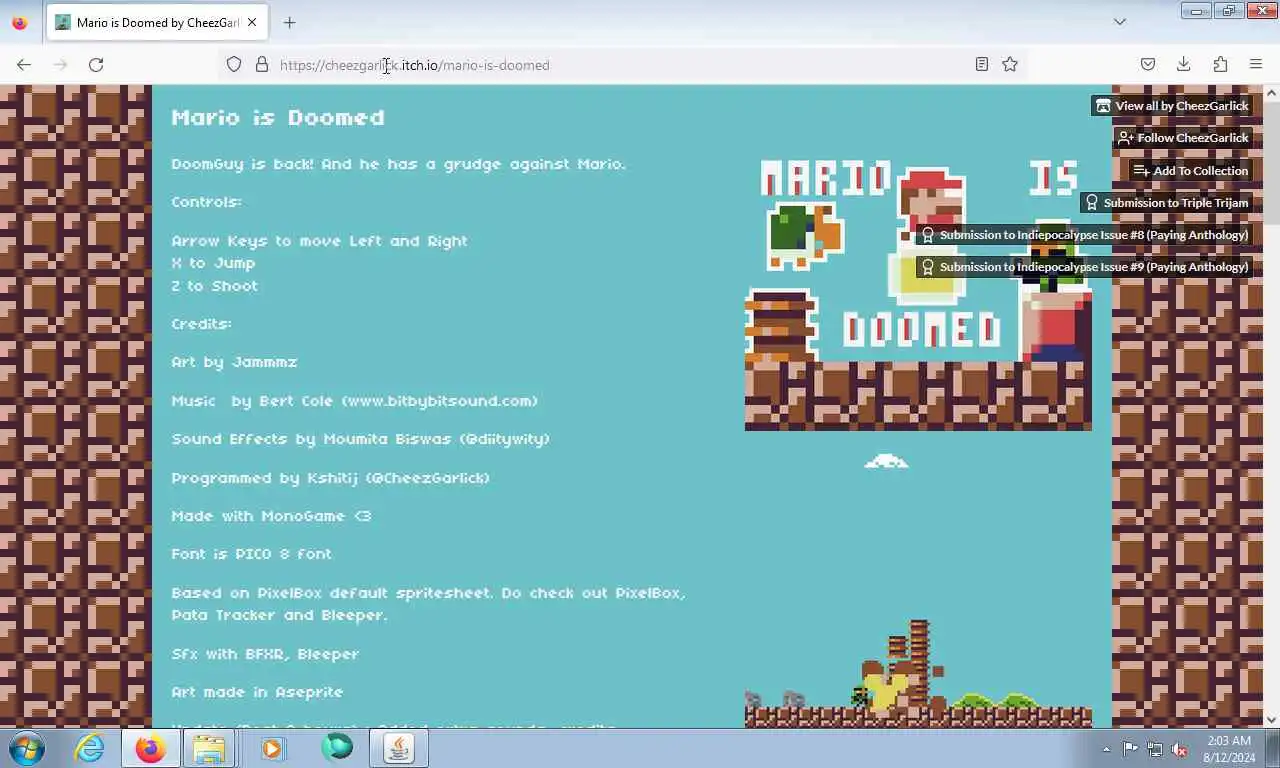Bookmark this page with the star icon
Image resolution: width=1280 pixels, height=768 pixels.
coord(1010,64)
